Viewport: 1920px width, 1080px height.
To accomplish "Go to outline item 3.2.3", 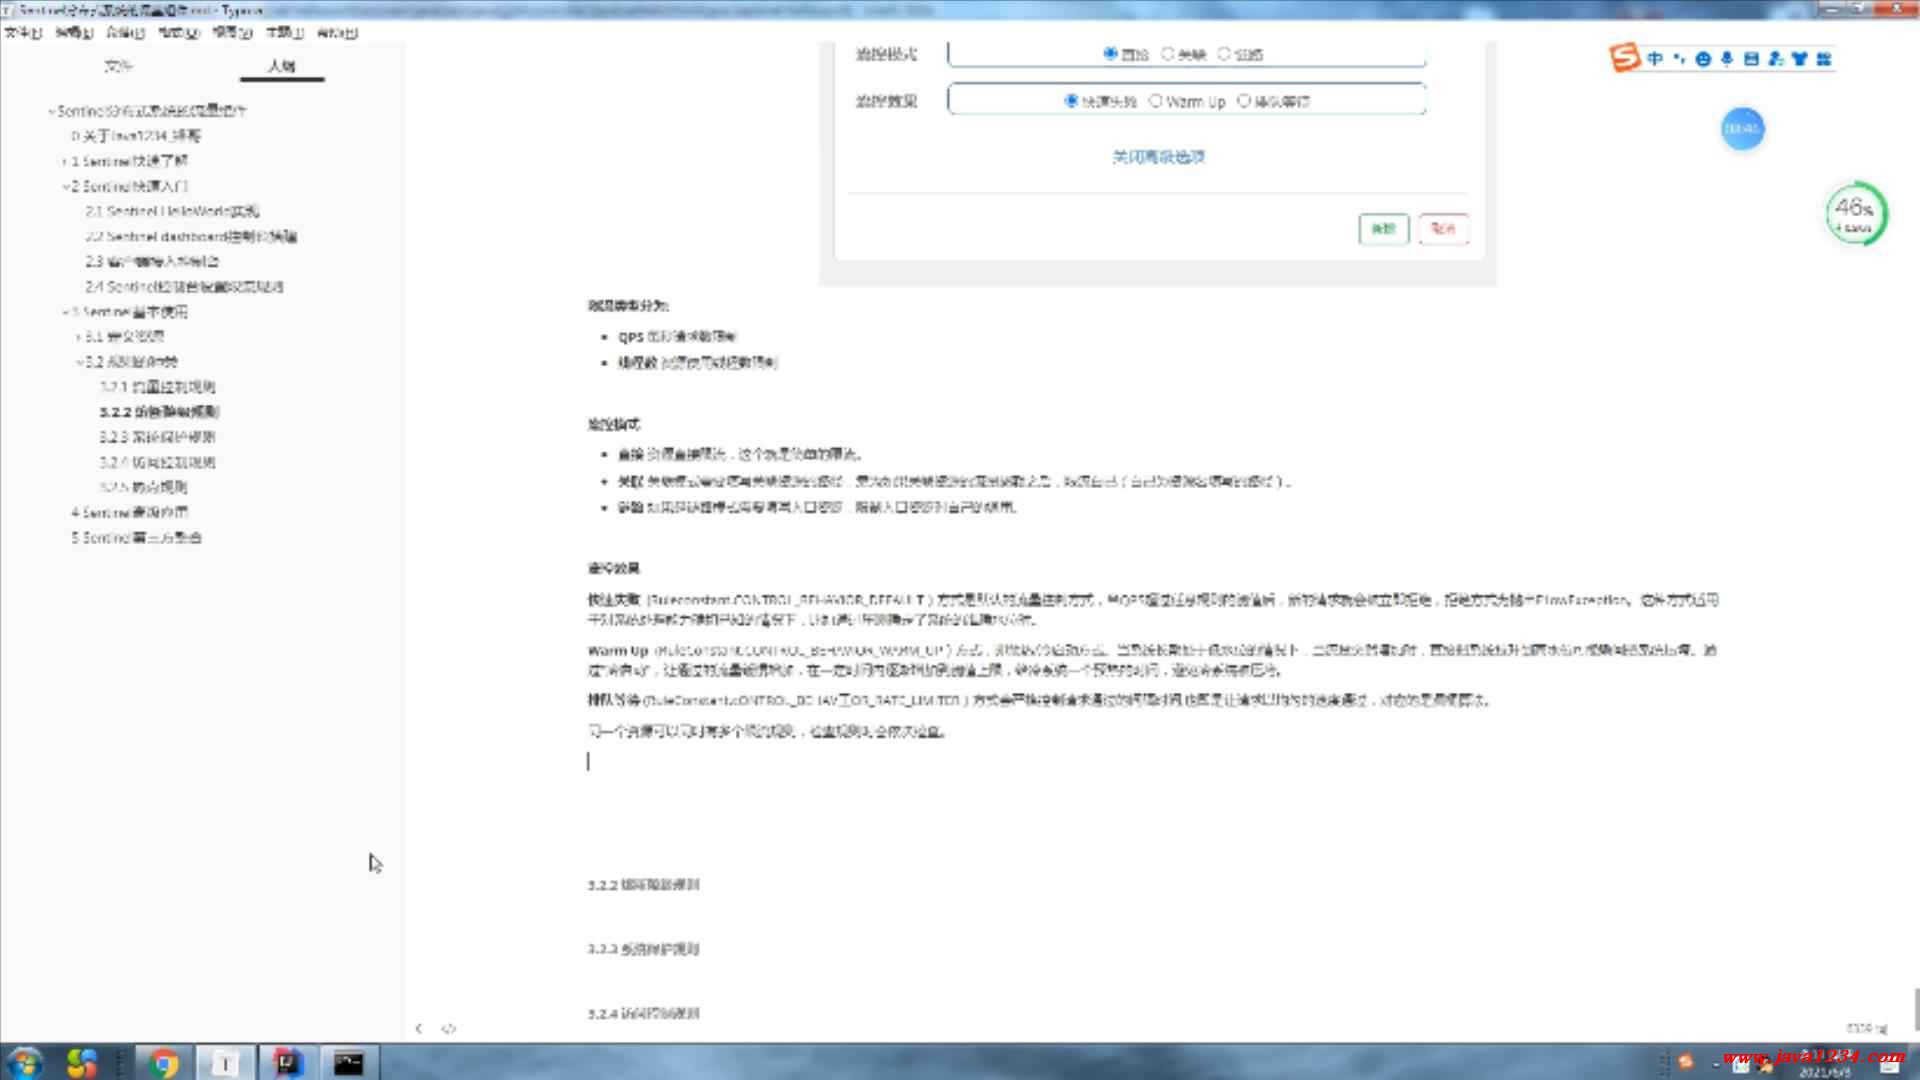I will click(157, 437).
